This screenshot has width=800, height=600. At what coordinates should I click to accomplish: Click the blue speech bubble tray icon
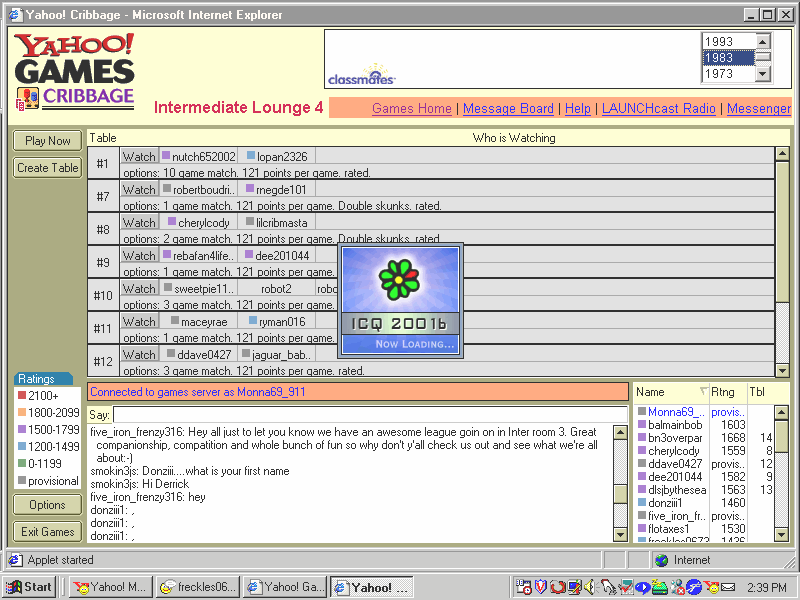click(642, 587)
